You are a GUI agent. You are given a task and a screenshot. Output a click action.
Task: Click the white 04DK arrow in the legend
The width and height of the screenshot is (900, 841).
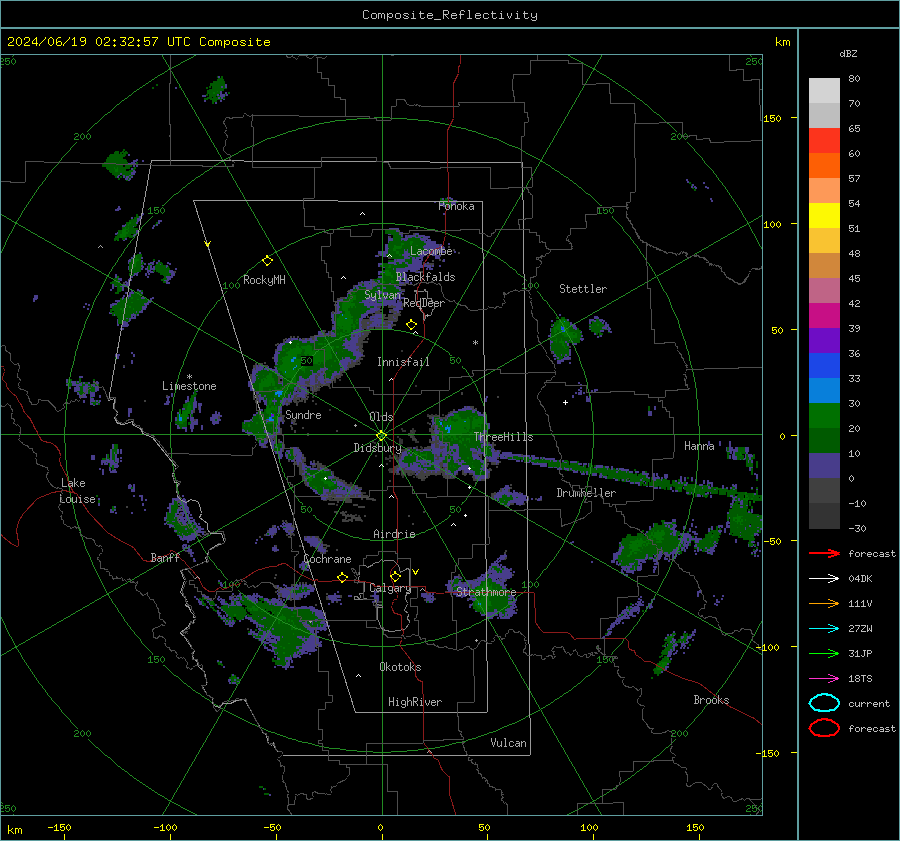coord(824,579)
